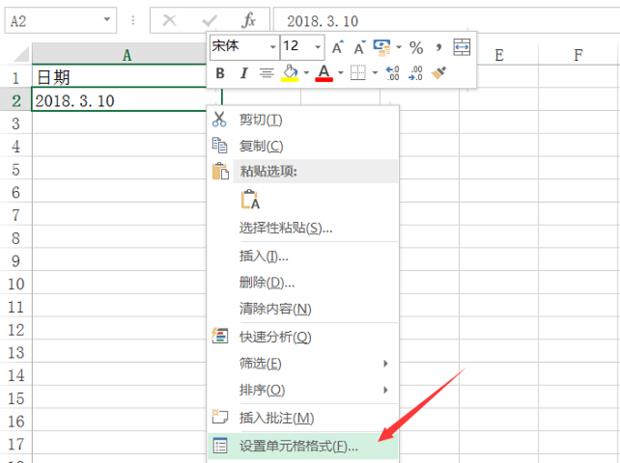Open the font size 12 dropdown
The width and height of the screenshot is (620, 463).
(318, 47)
